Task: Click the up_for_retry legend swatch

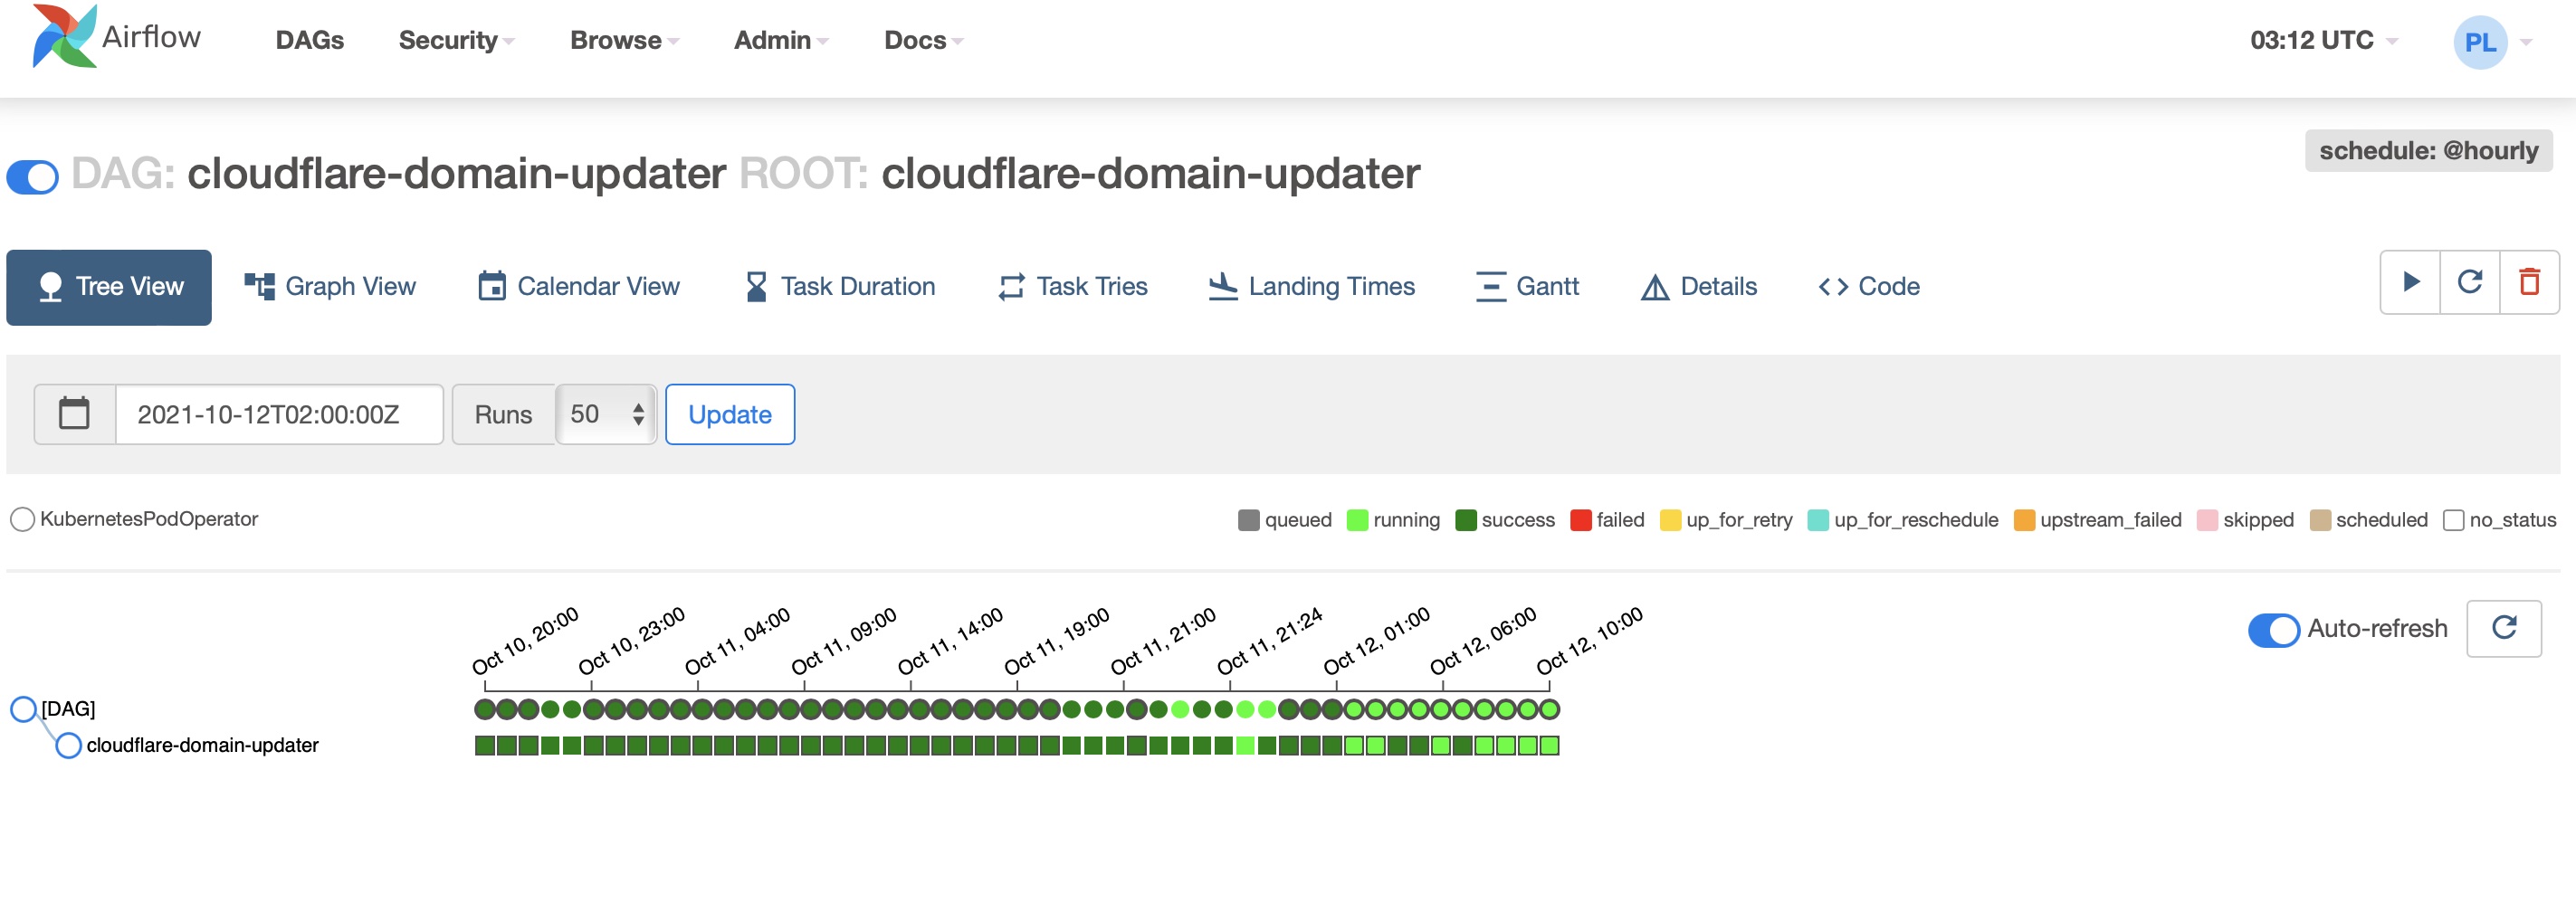Action: pyautogui.click(x=1670, y=521)
